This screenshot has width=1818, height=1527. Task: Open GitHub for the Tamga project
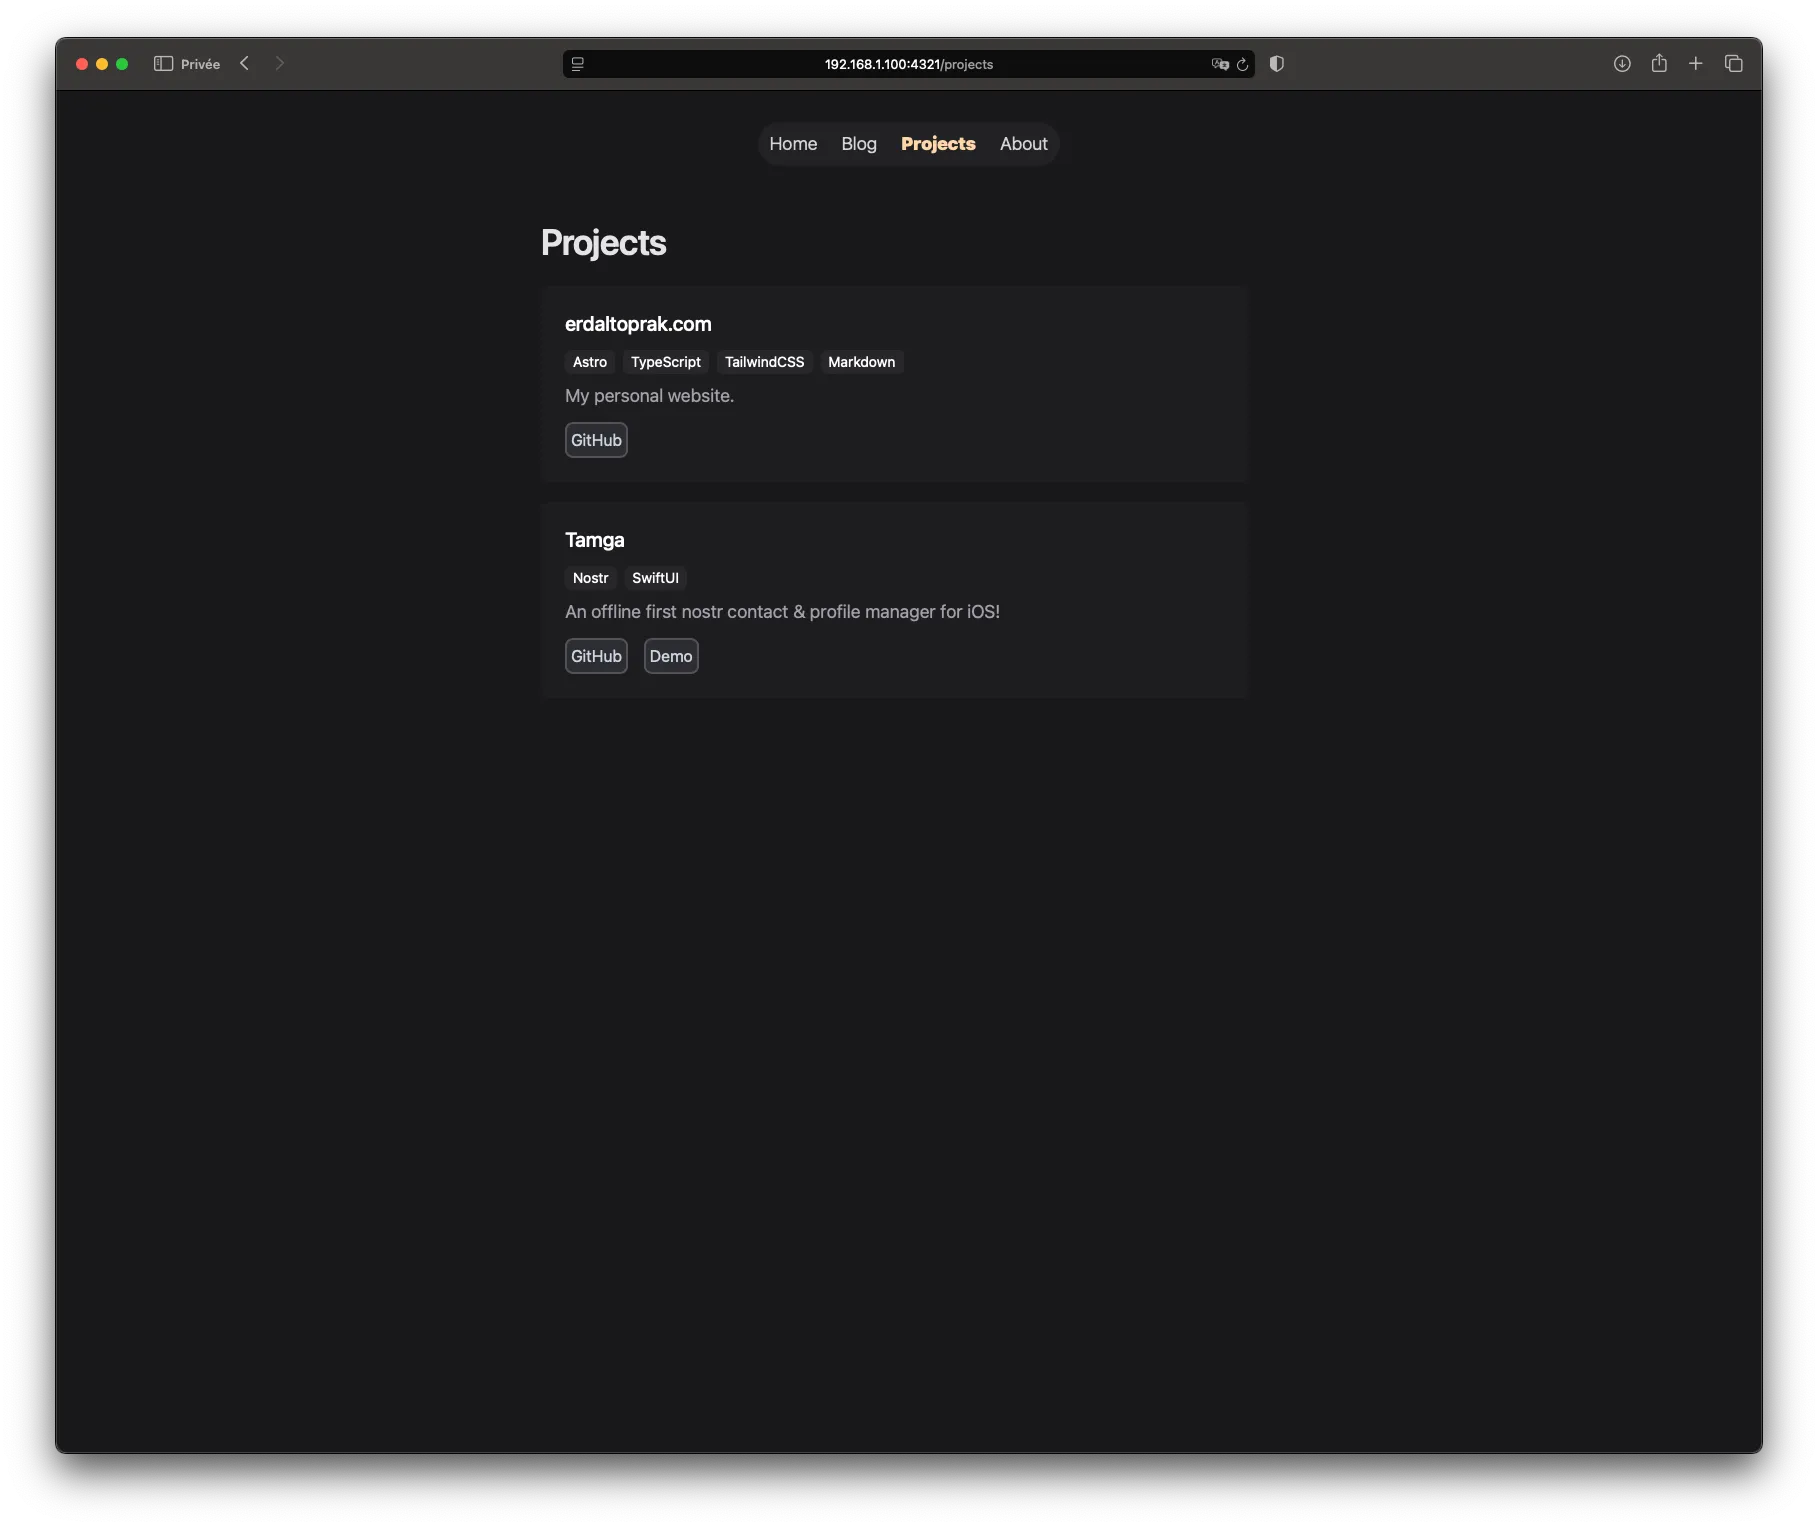[596, 656]
